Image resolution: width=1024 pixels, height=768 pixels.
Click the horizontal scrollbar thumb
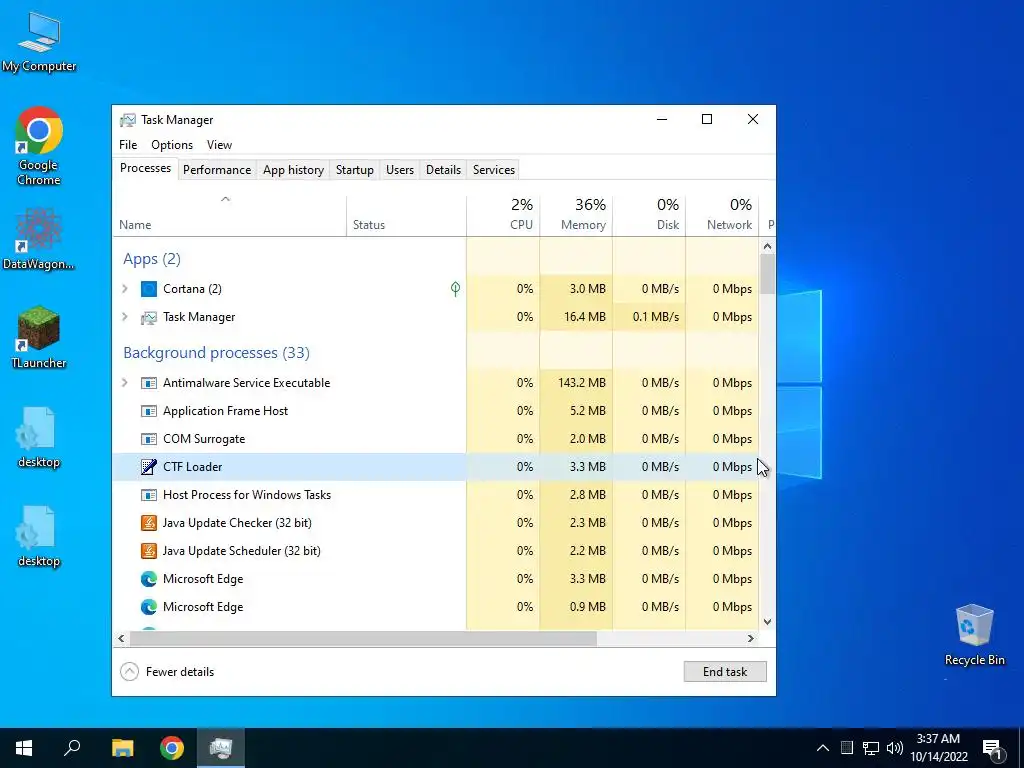pos(363,639)
